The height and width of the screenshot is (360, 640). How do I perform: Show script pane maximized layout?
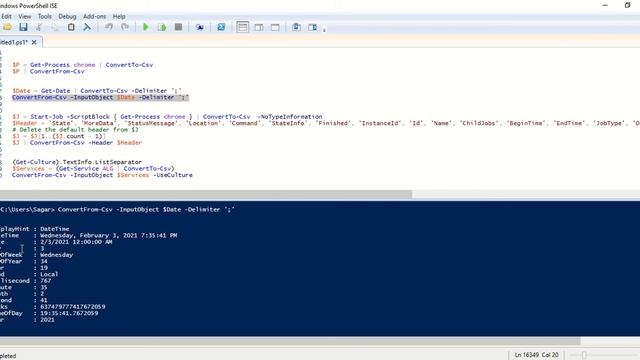(x=275, y=27)
